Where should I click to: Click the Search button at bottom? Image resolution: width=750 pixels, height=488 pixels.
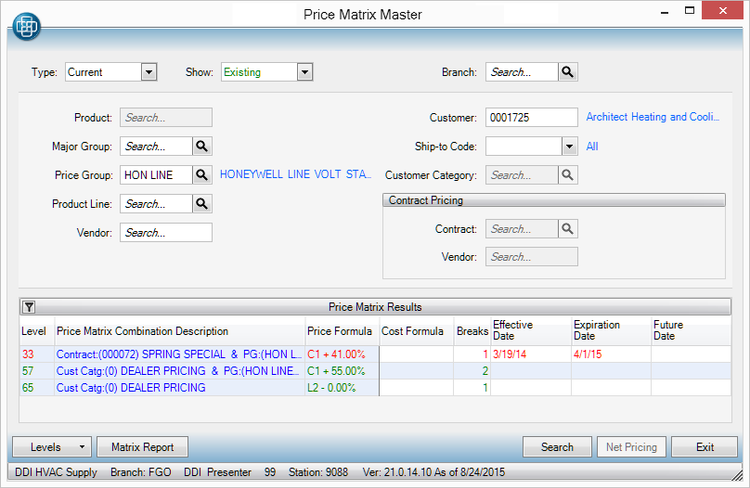[557, 447]
